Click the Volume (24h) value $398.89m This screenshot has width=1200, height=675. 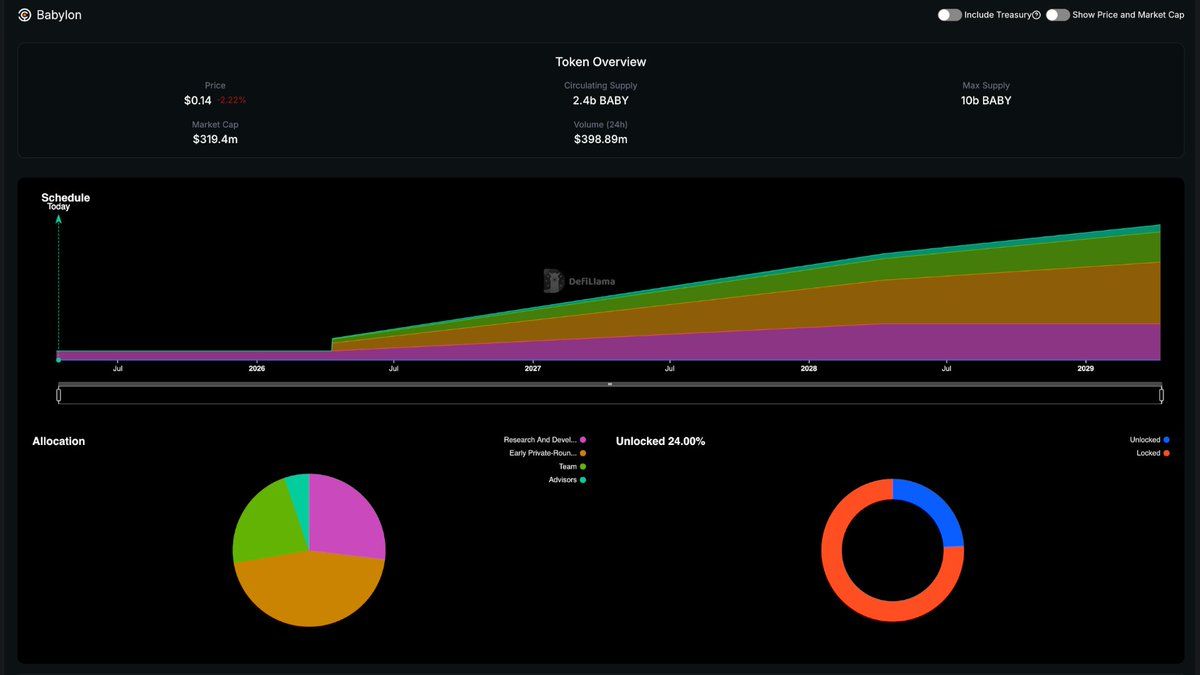click(600, 139)
